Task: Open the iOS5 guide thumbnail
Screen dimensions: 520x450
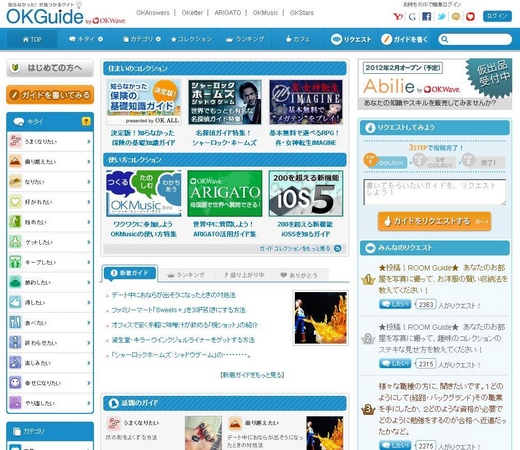Action: point(306,193)
